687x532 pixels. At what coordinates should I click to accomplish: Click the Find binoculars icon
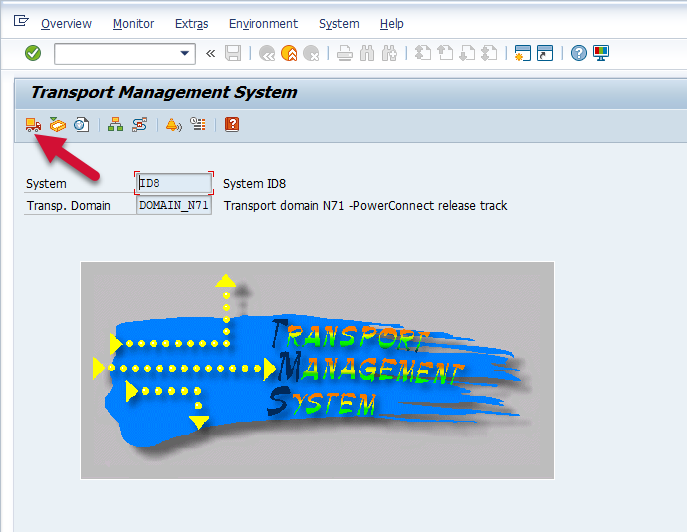coord(367,54)
